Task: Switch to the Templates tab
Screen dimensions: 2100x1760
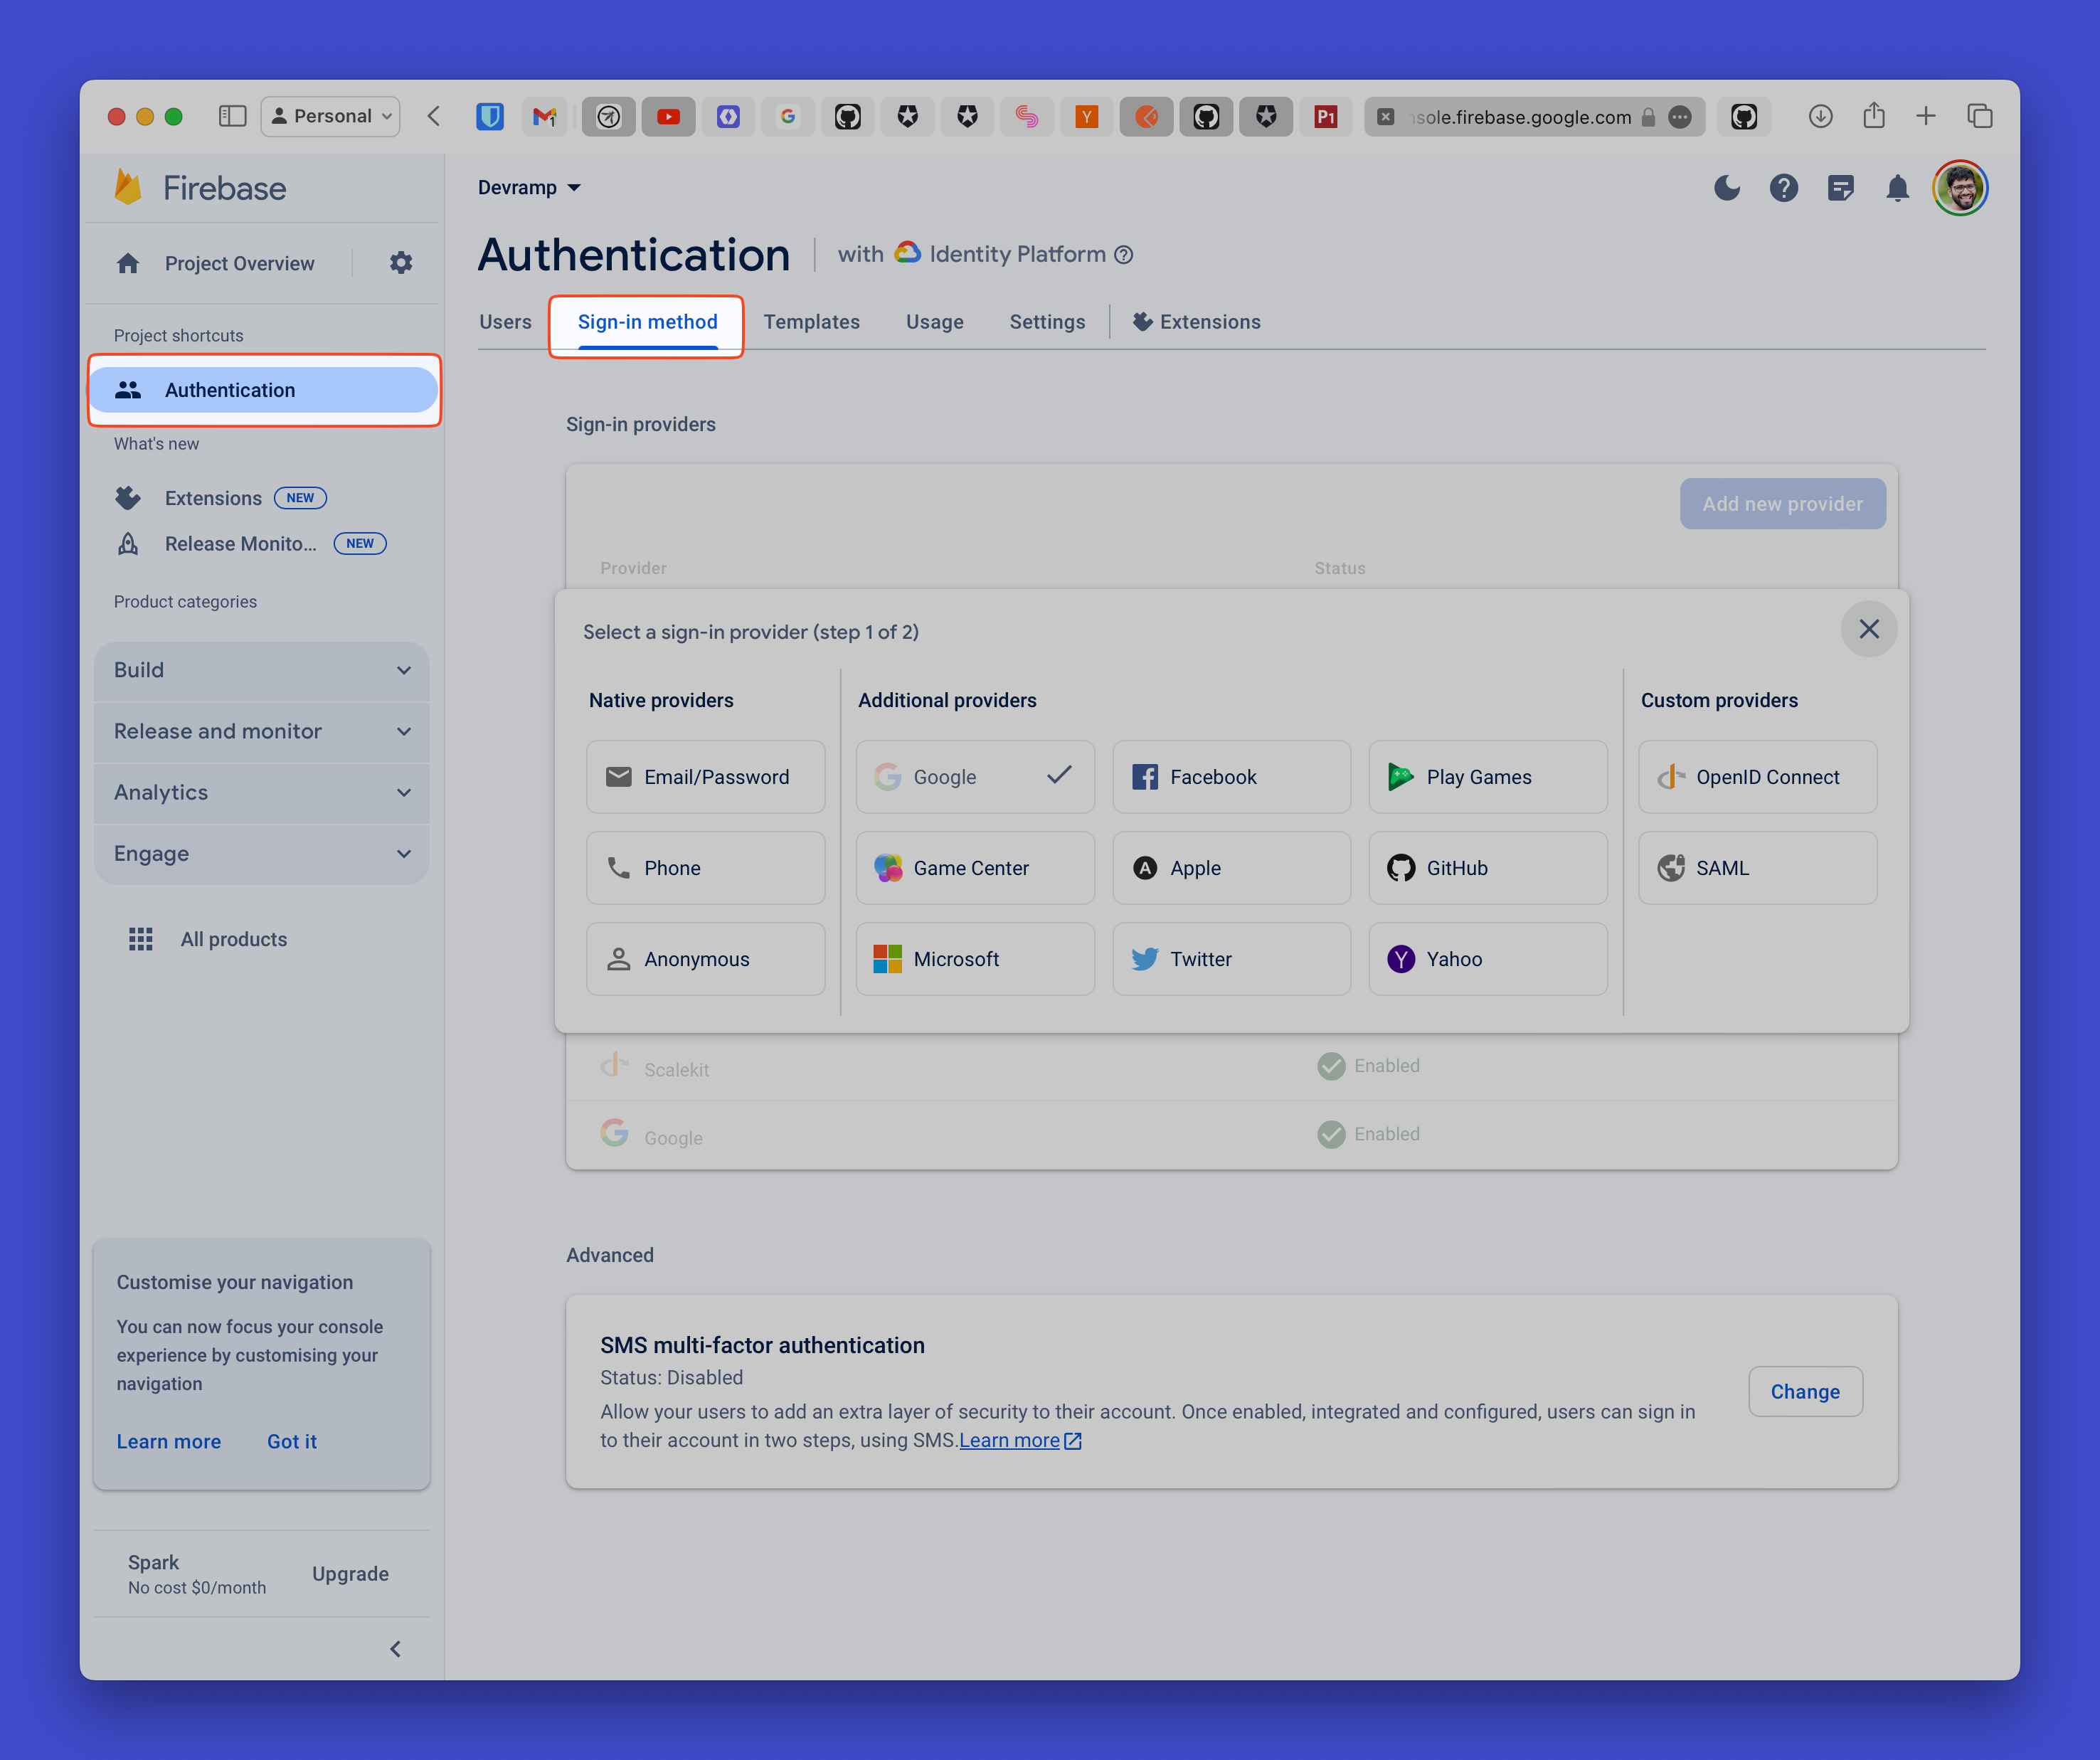Action: click(x=811, y=321)
